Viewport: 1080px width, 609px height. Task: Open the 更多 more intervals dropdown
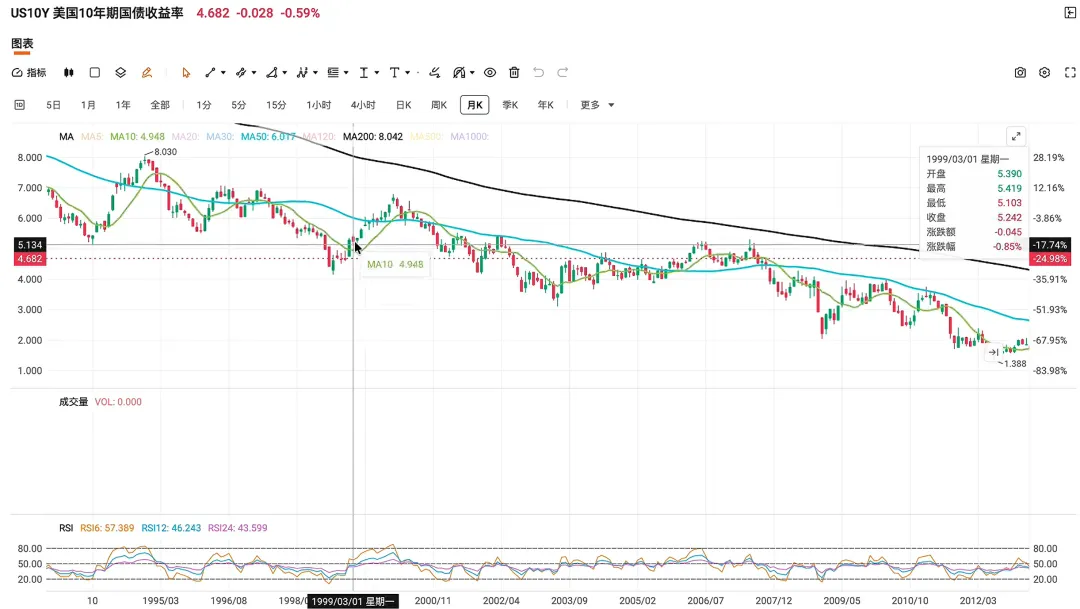pyautogui.click(x=597, y=105)
